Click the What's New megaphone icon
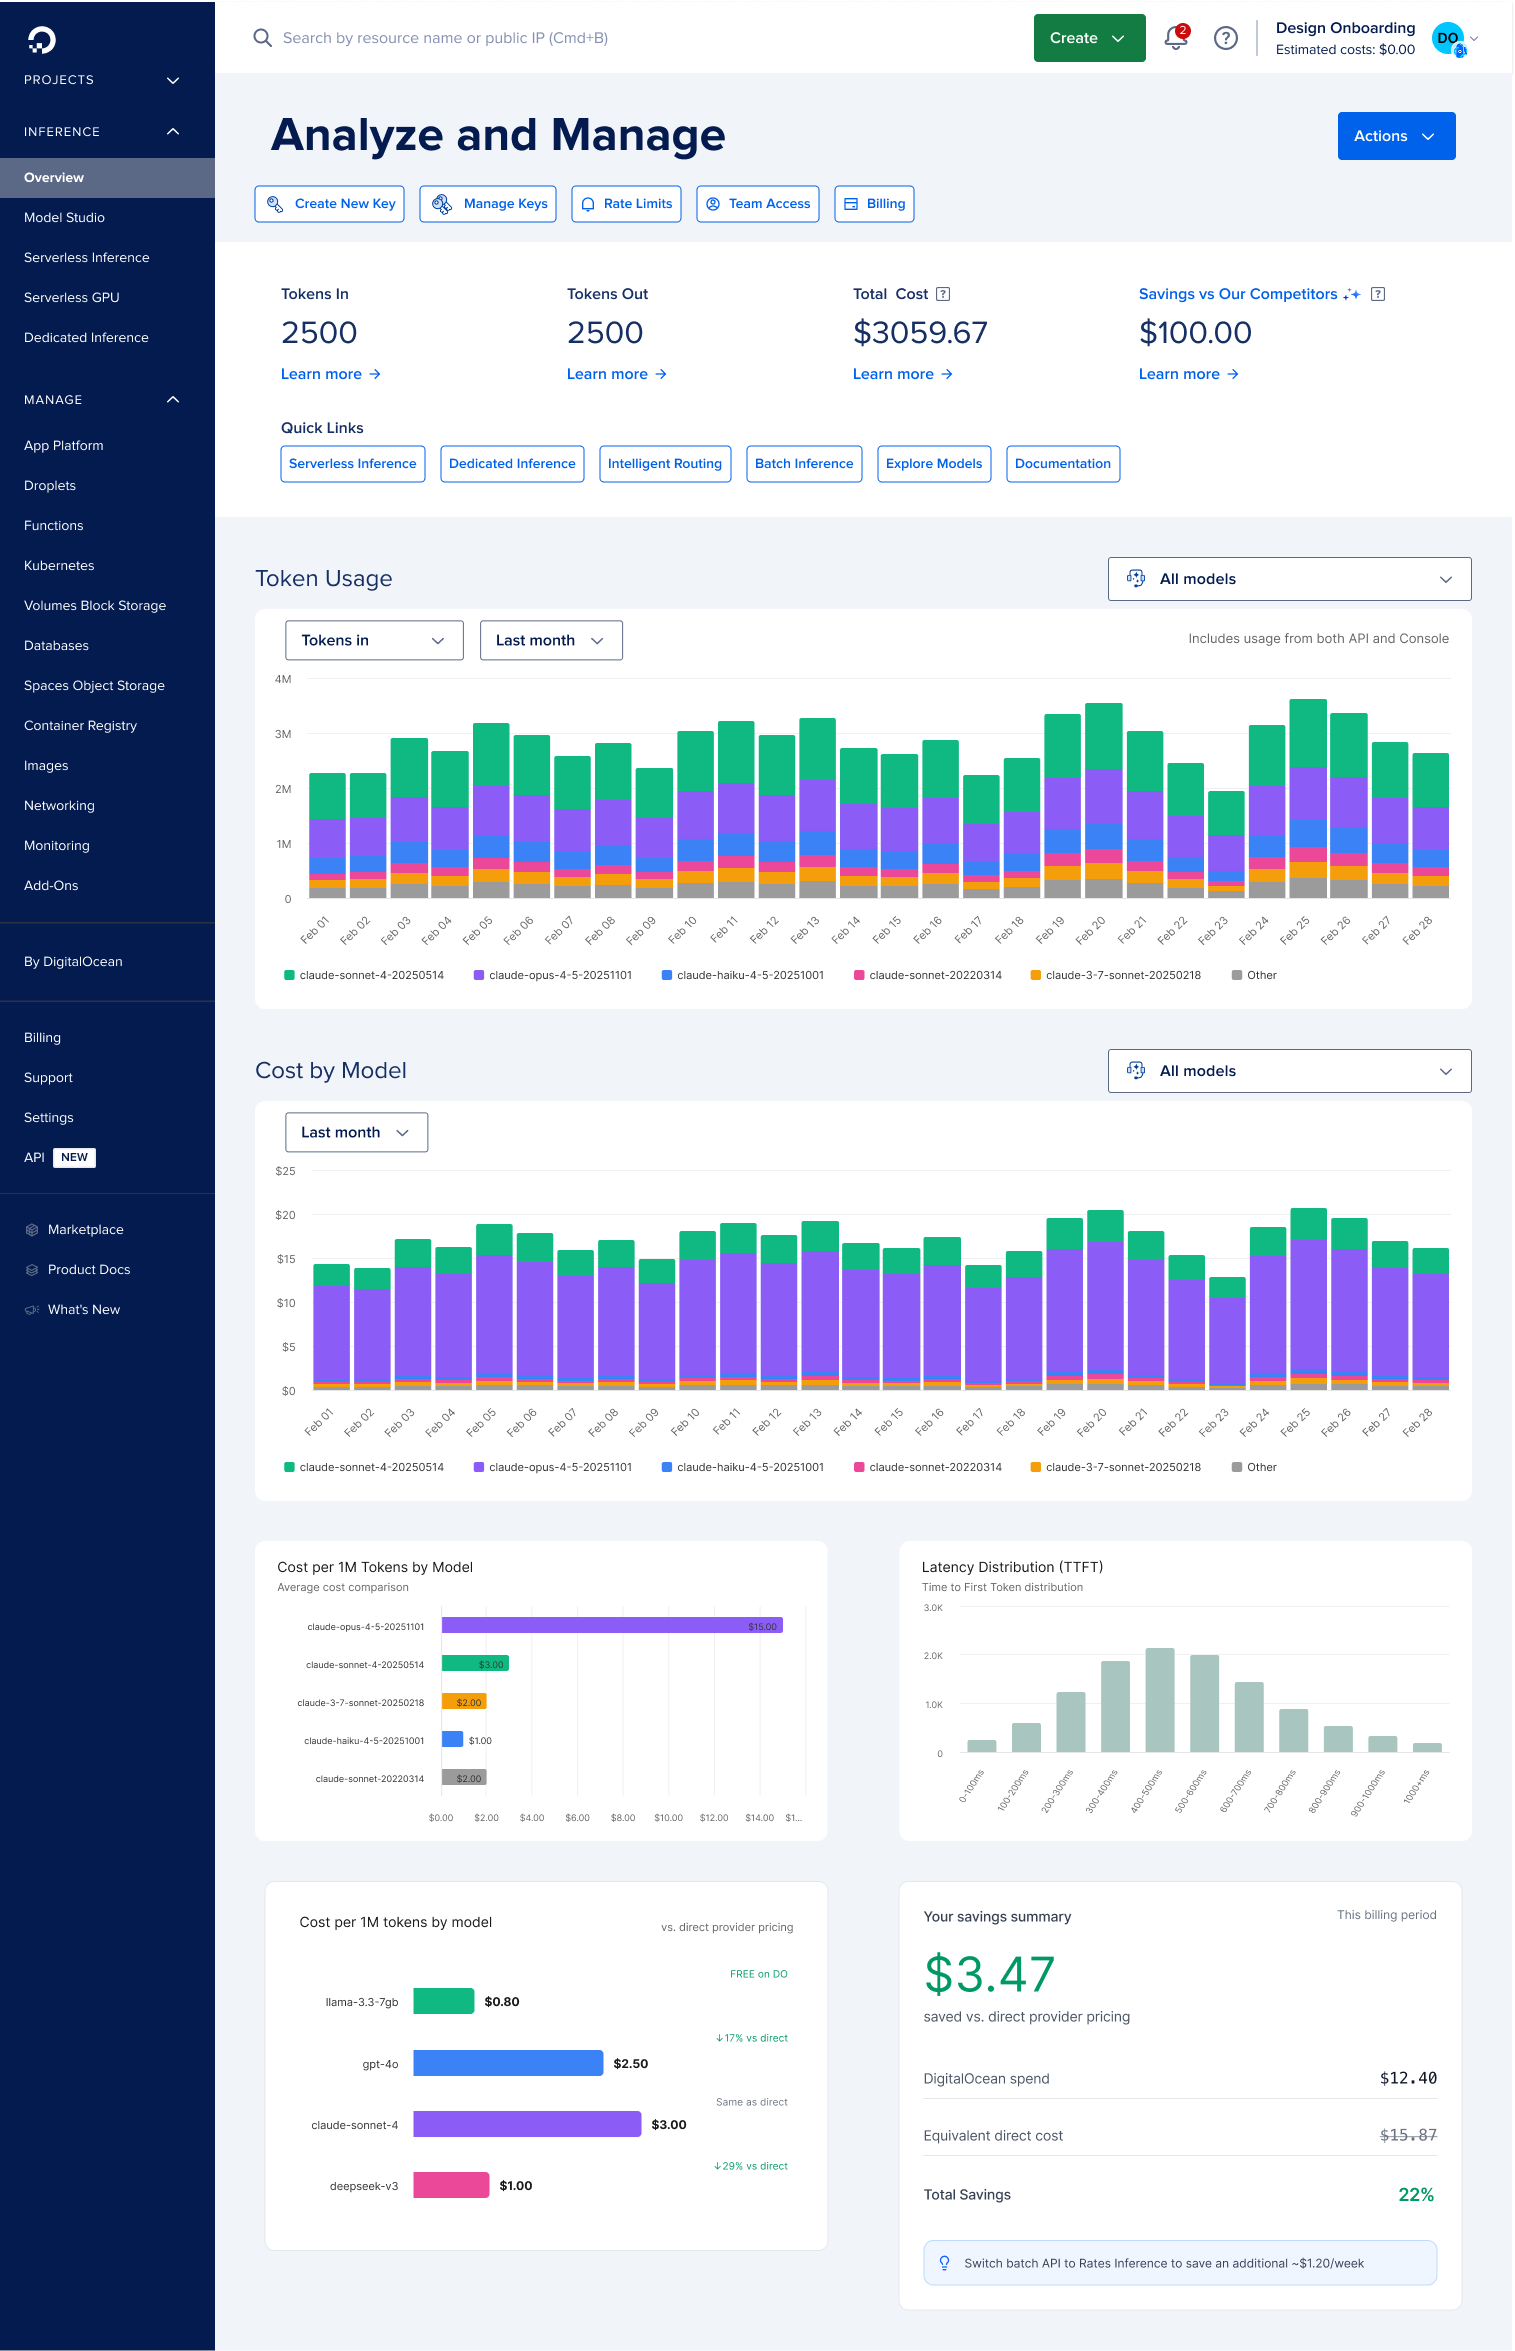Screen dimensions: 1515x2351 (x=32, y=1310)
